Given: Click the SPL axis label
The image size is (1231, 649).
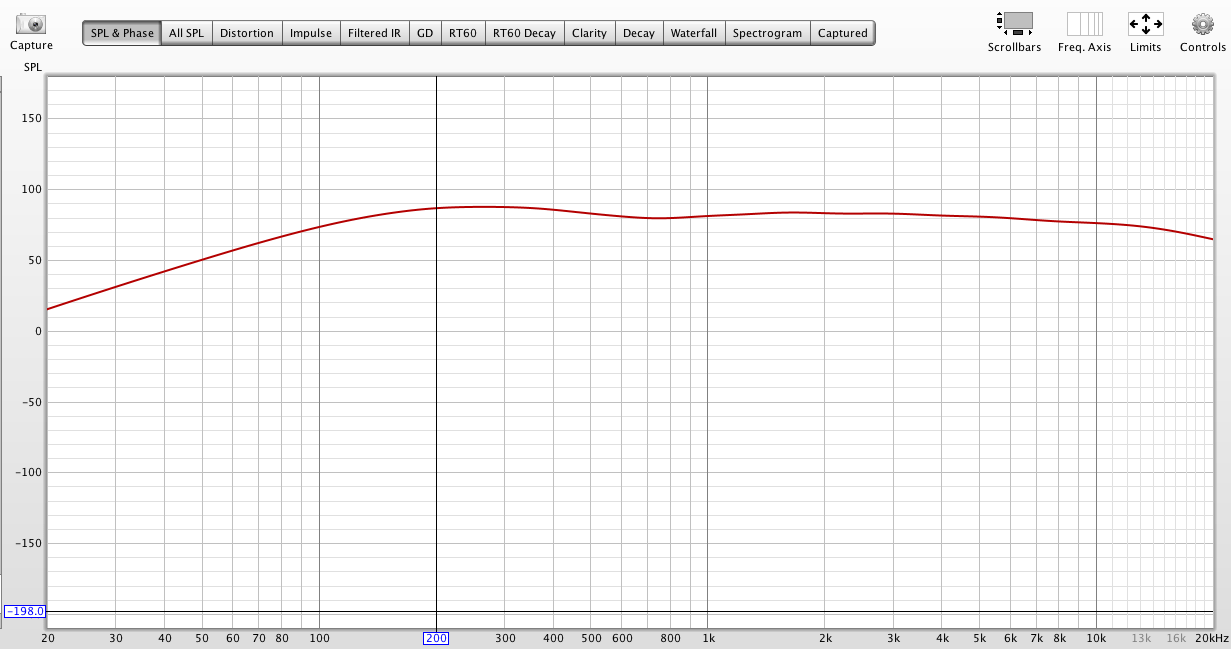Looking at the screenshot, I should point(33,66).
